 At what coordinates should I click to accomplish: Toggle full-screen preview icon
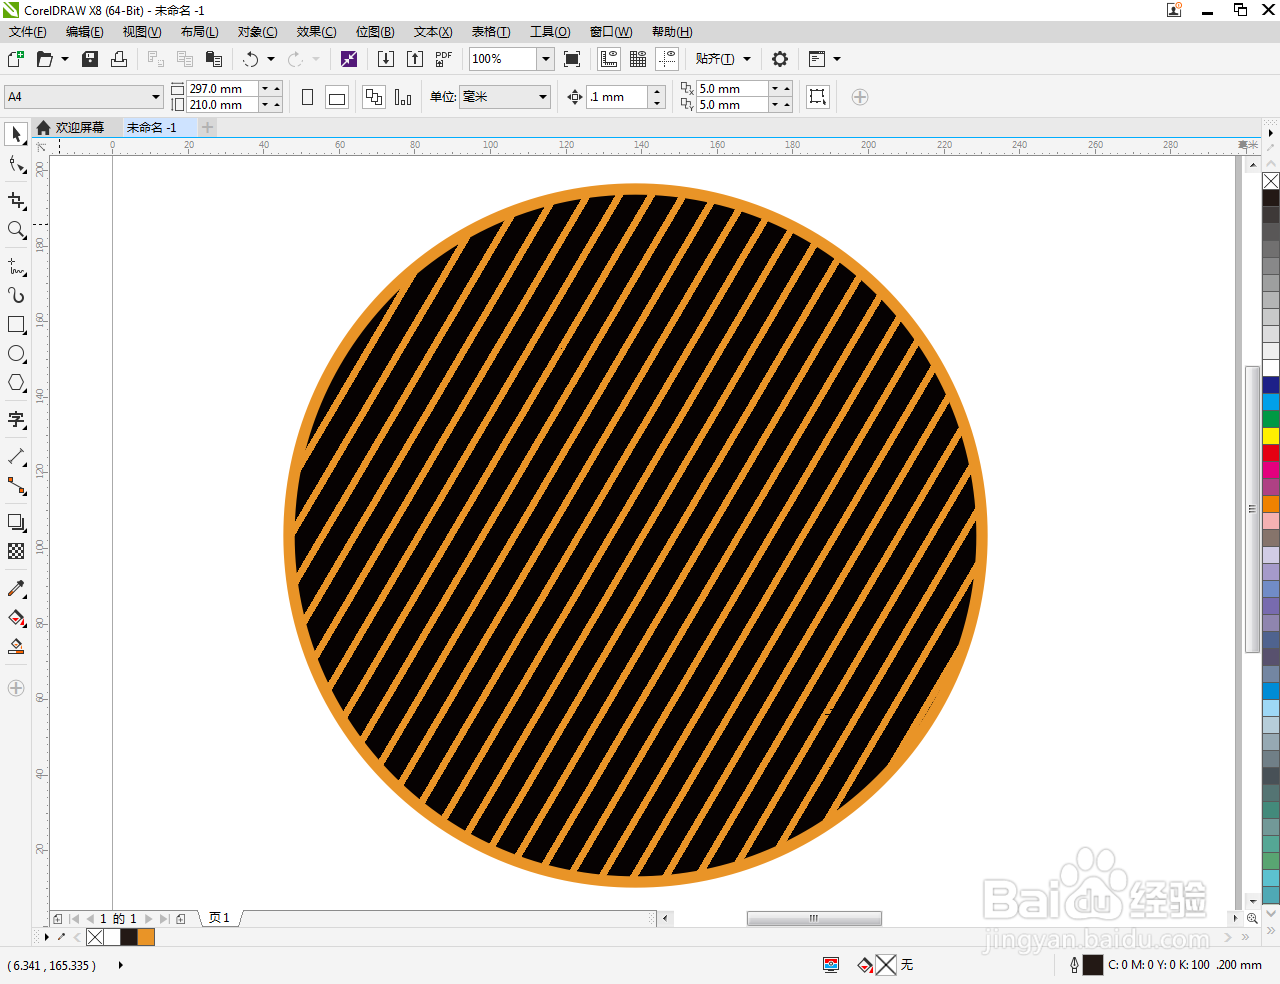(572, 59)
